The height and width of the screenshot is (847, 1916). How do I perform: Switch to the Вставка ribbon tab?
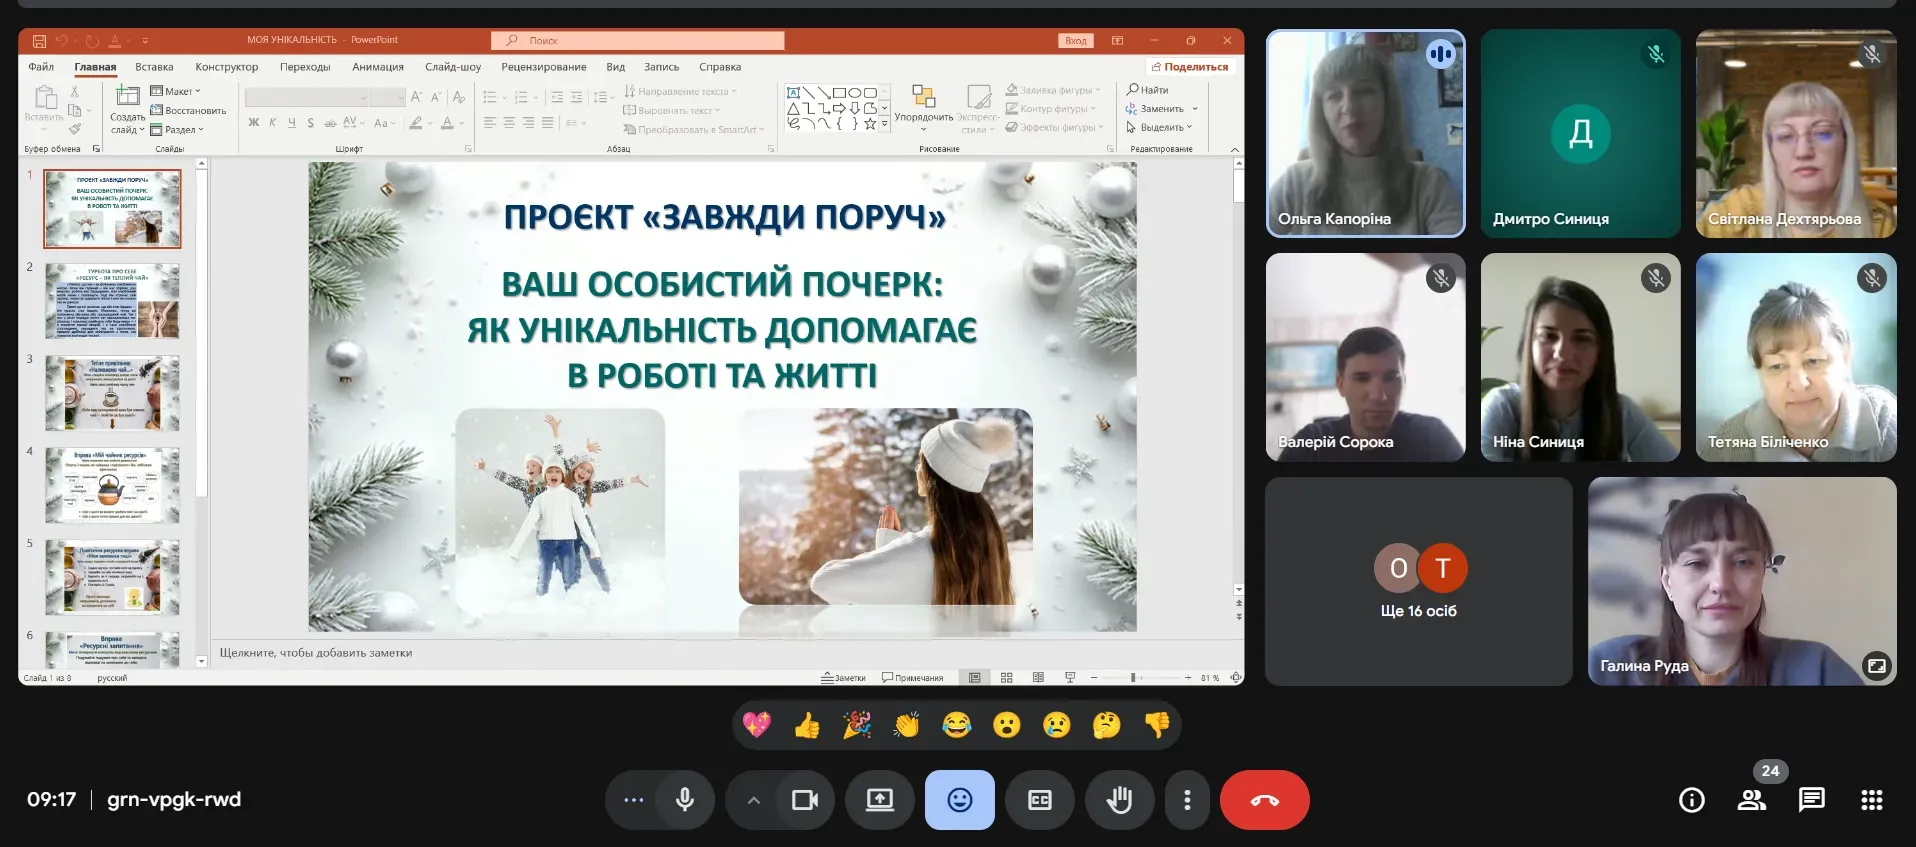154,67
